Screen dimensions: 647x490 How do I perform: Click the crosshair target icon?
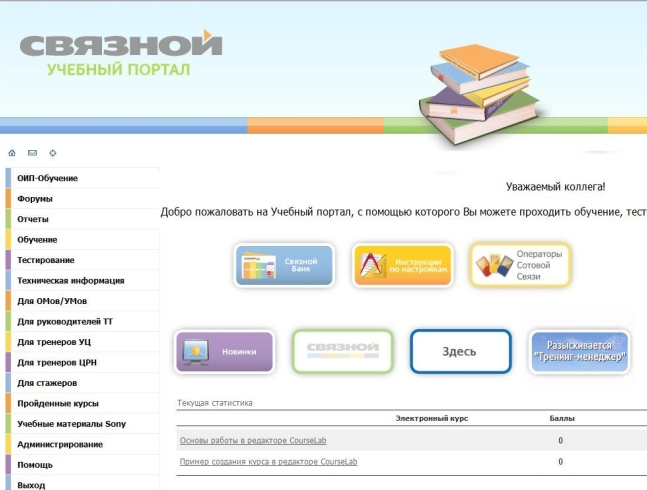coord(52,153)
